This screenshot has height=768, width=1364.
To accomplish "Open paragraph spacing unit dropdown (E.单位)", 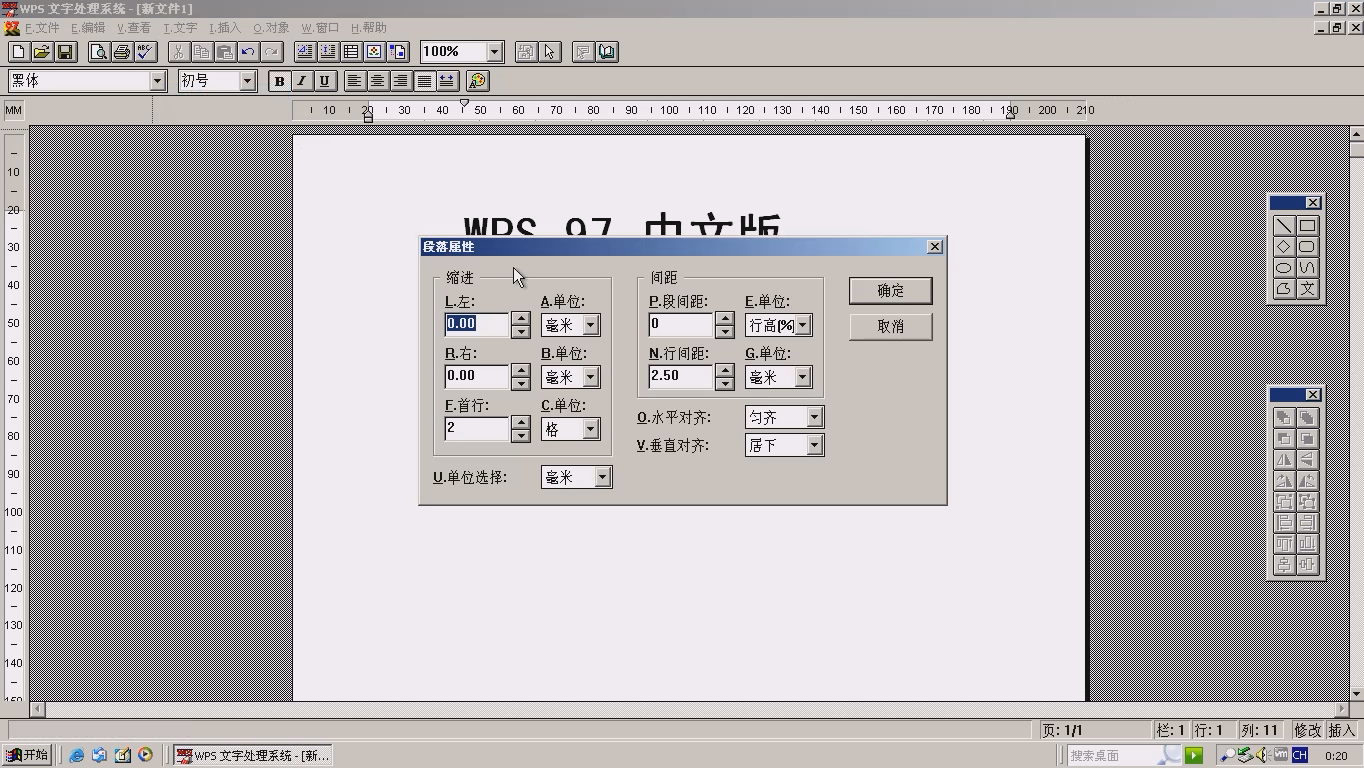I will 802,325.
